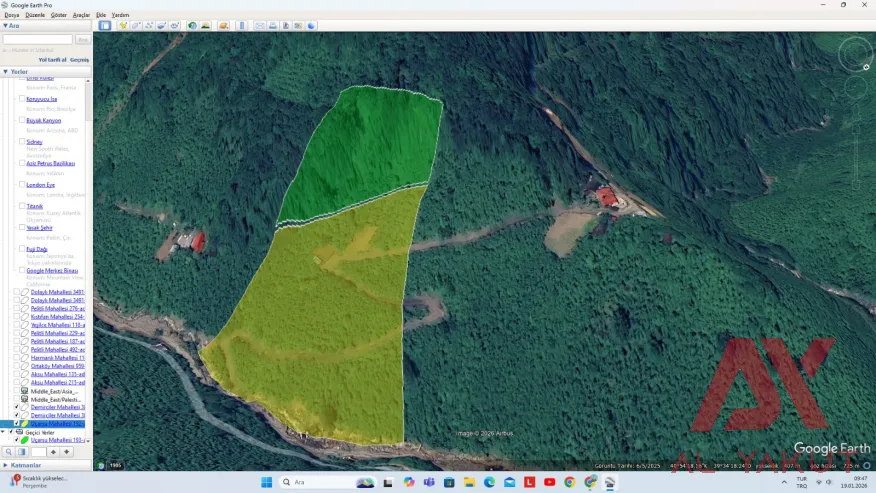Tick the Fuji Dağı checkbox
Screen dimensions: 876x493
click(x=22, y=249)
